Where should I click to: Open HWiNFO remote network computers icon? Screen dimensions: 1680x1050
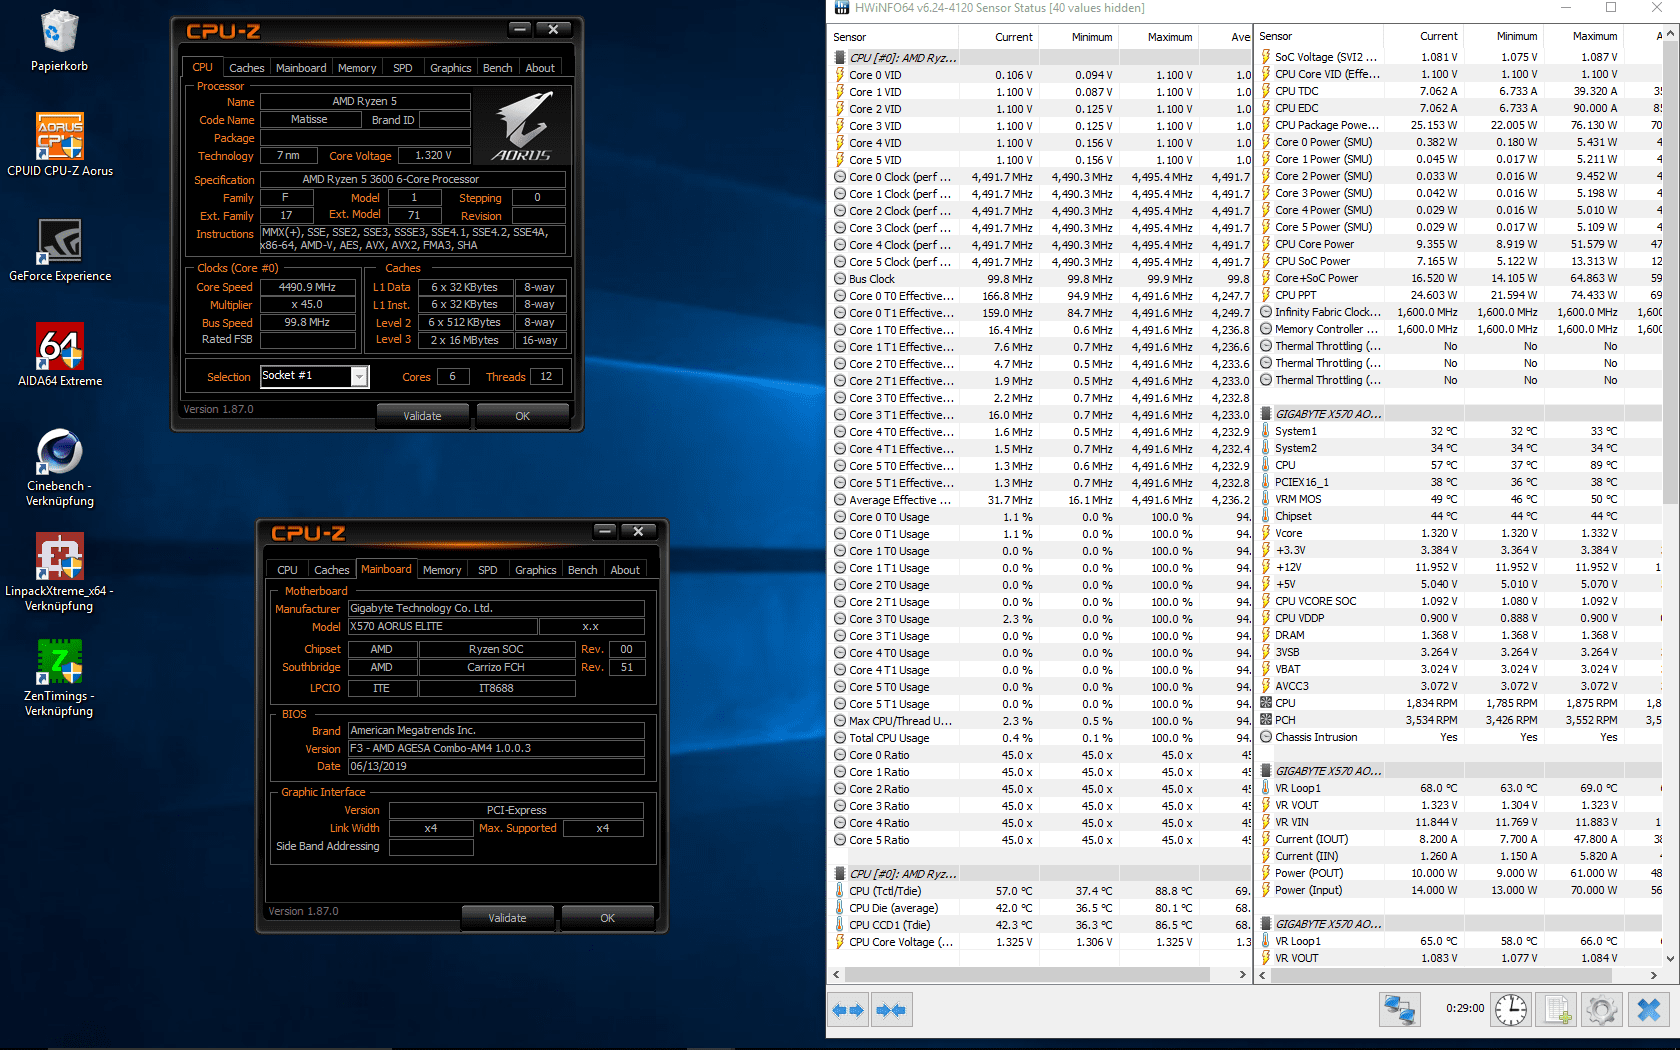pyautogui.click(x=1400, y=1010)
